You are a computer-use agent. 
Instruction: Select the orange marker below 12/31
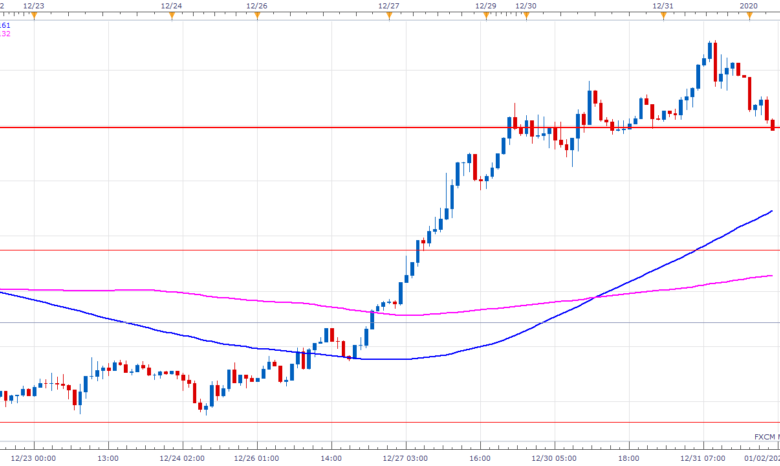point(663,16)
